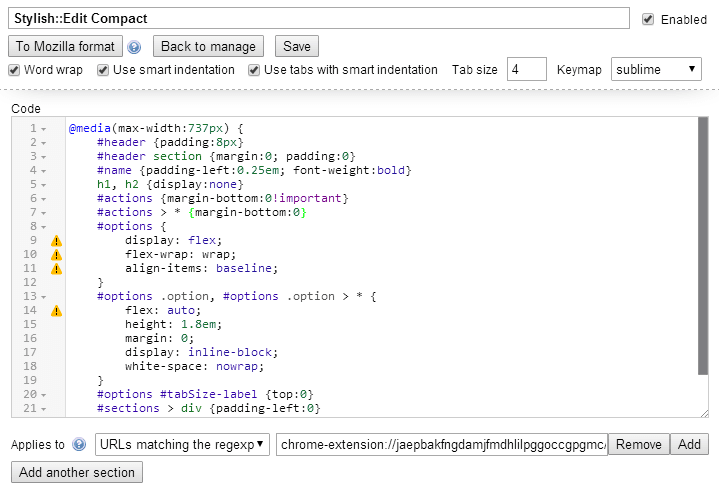Click the Add button next to Remove
Image resolution: width=719 pixels, height=495 pixels.
pos(689,445)
